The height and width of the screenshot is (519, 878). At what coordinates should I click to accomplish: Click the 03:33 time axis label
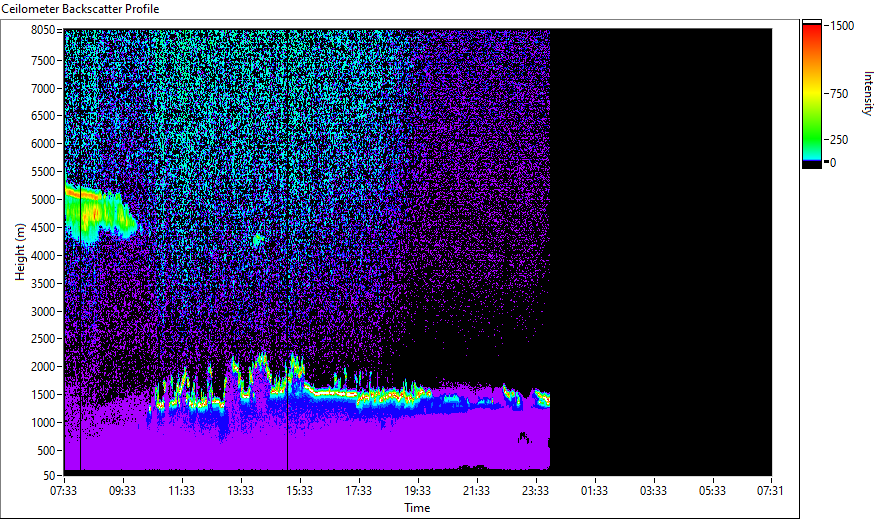point(653,491)
